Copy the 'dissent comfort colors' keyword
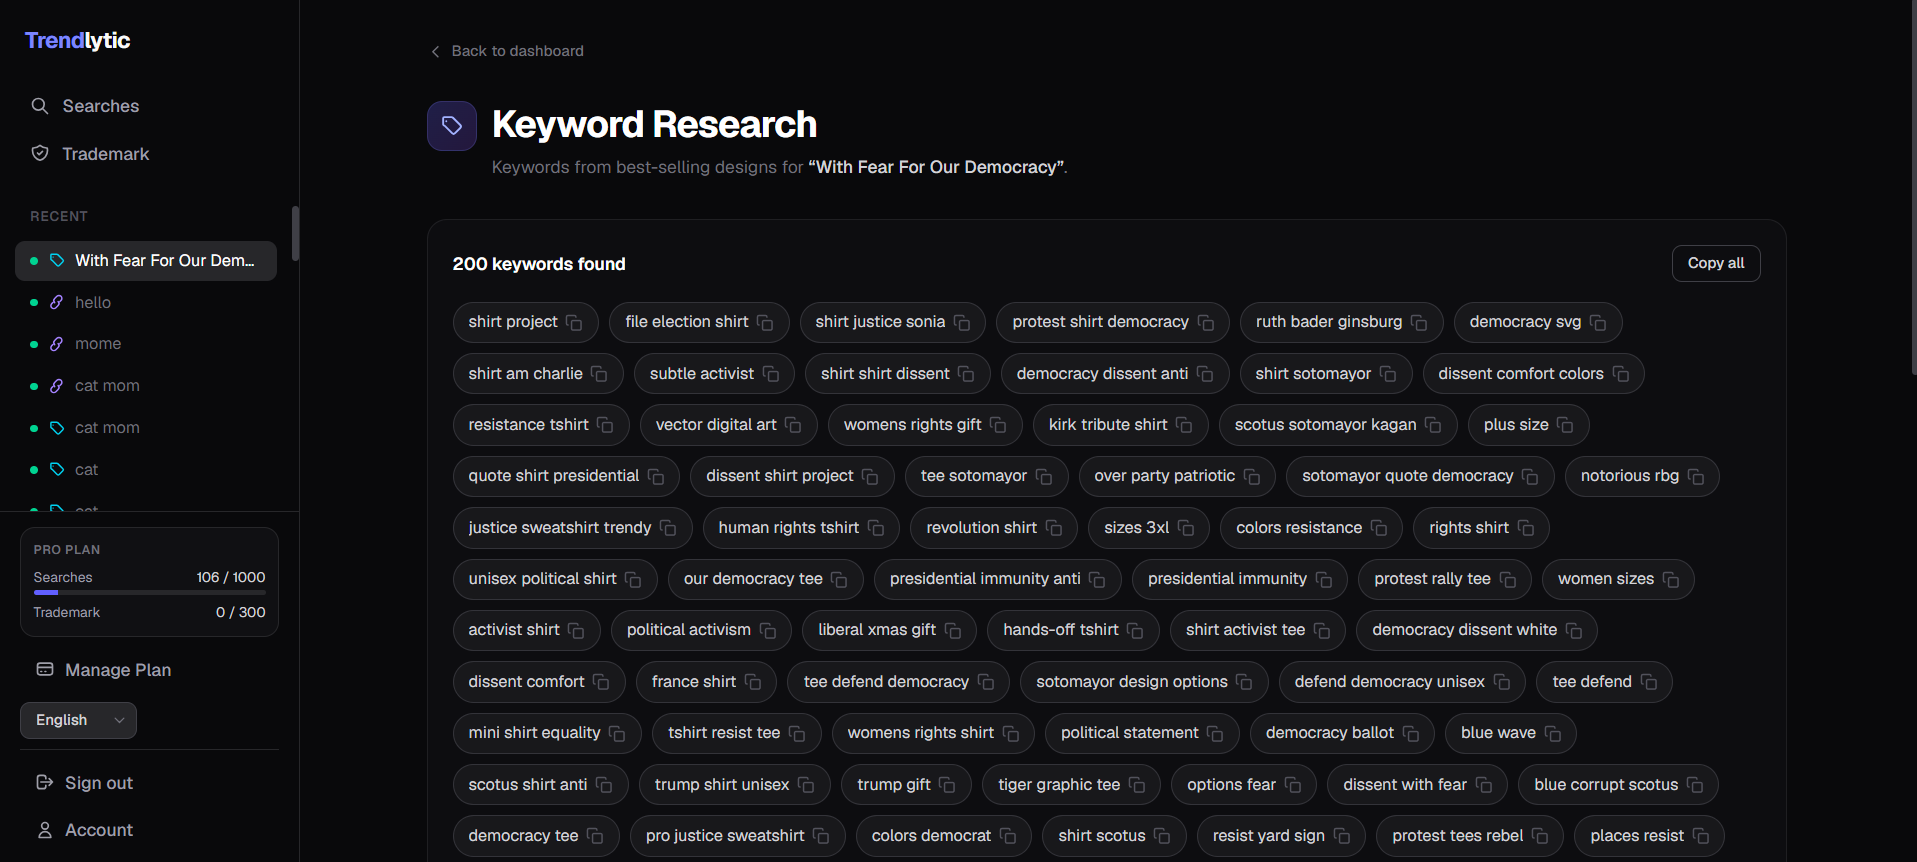This screenshot has width=1917, height=862. point(1621,374)
